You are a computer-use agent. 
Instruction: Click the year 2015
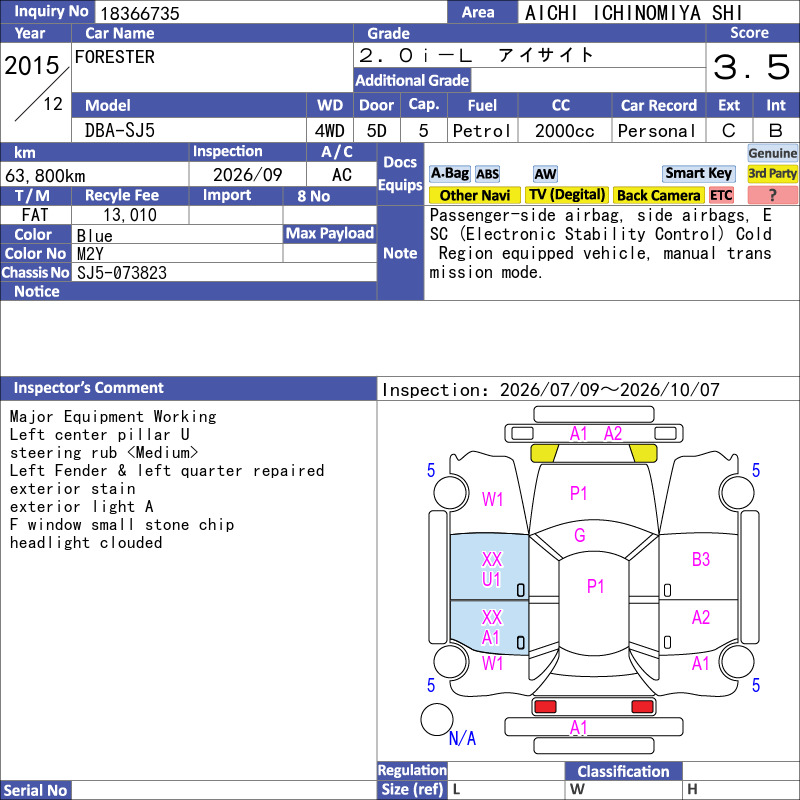coord(32,66)
